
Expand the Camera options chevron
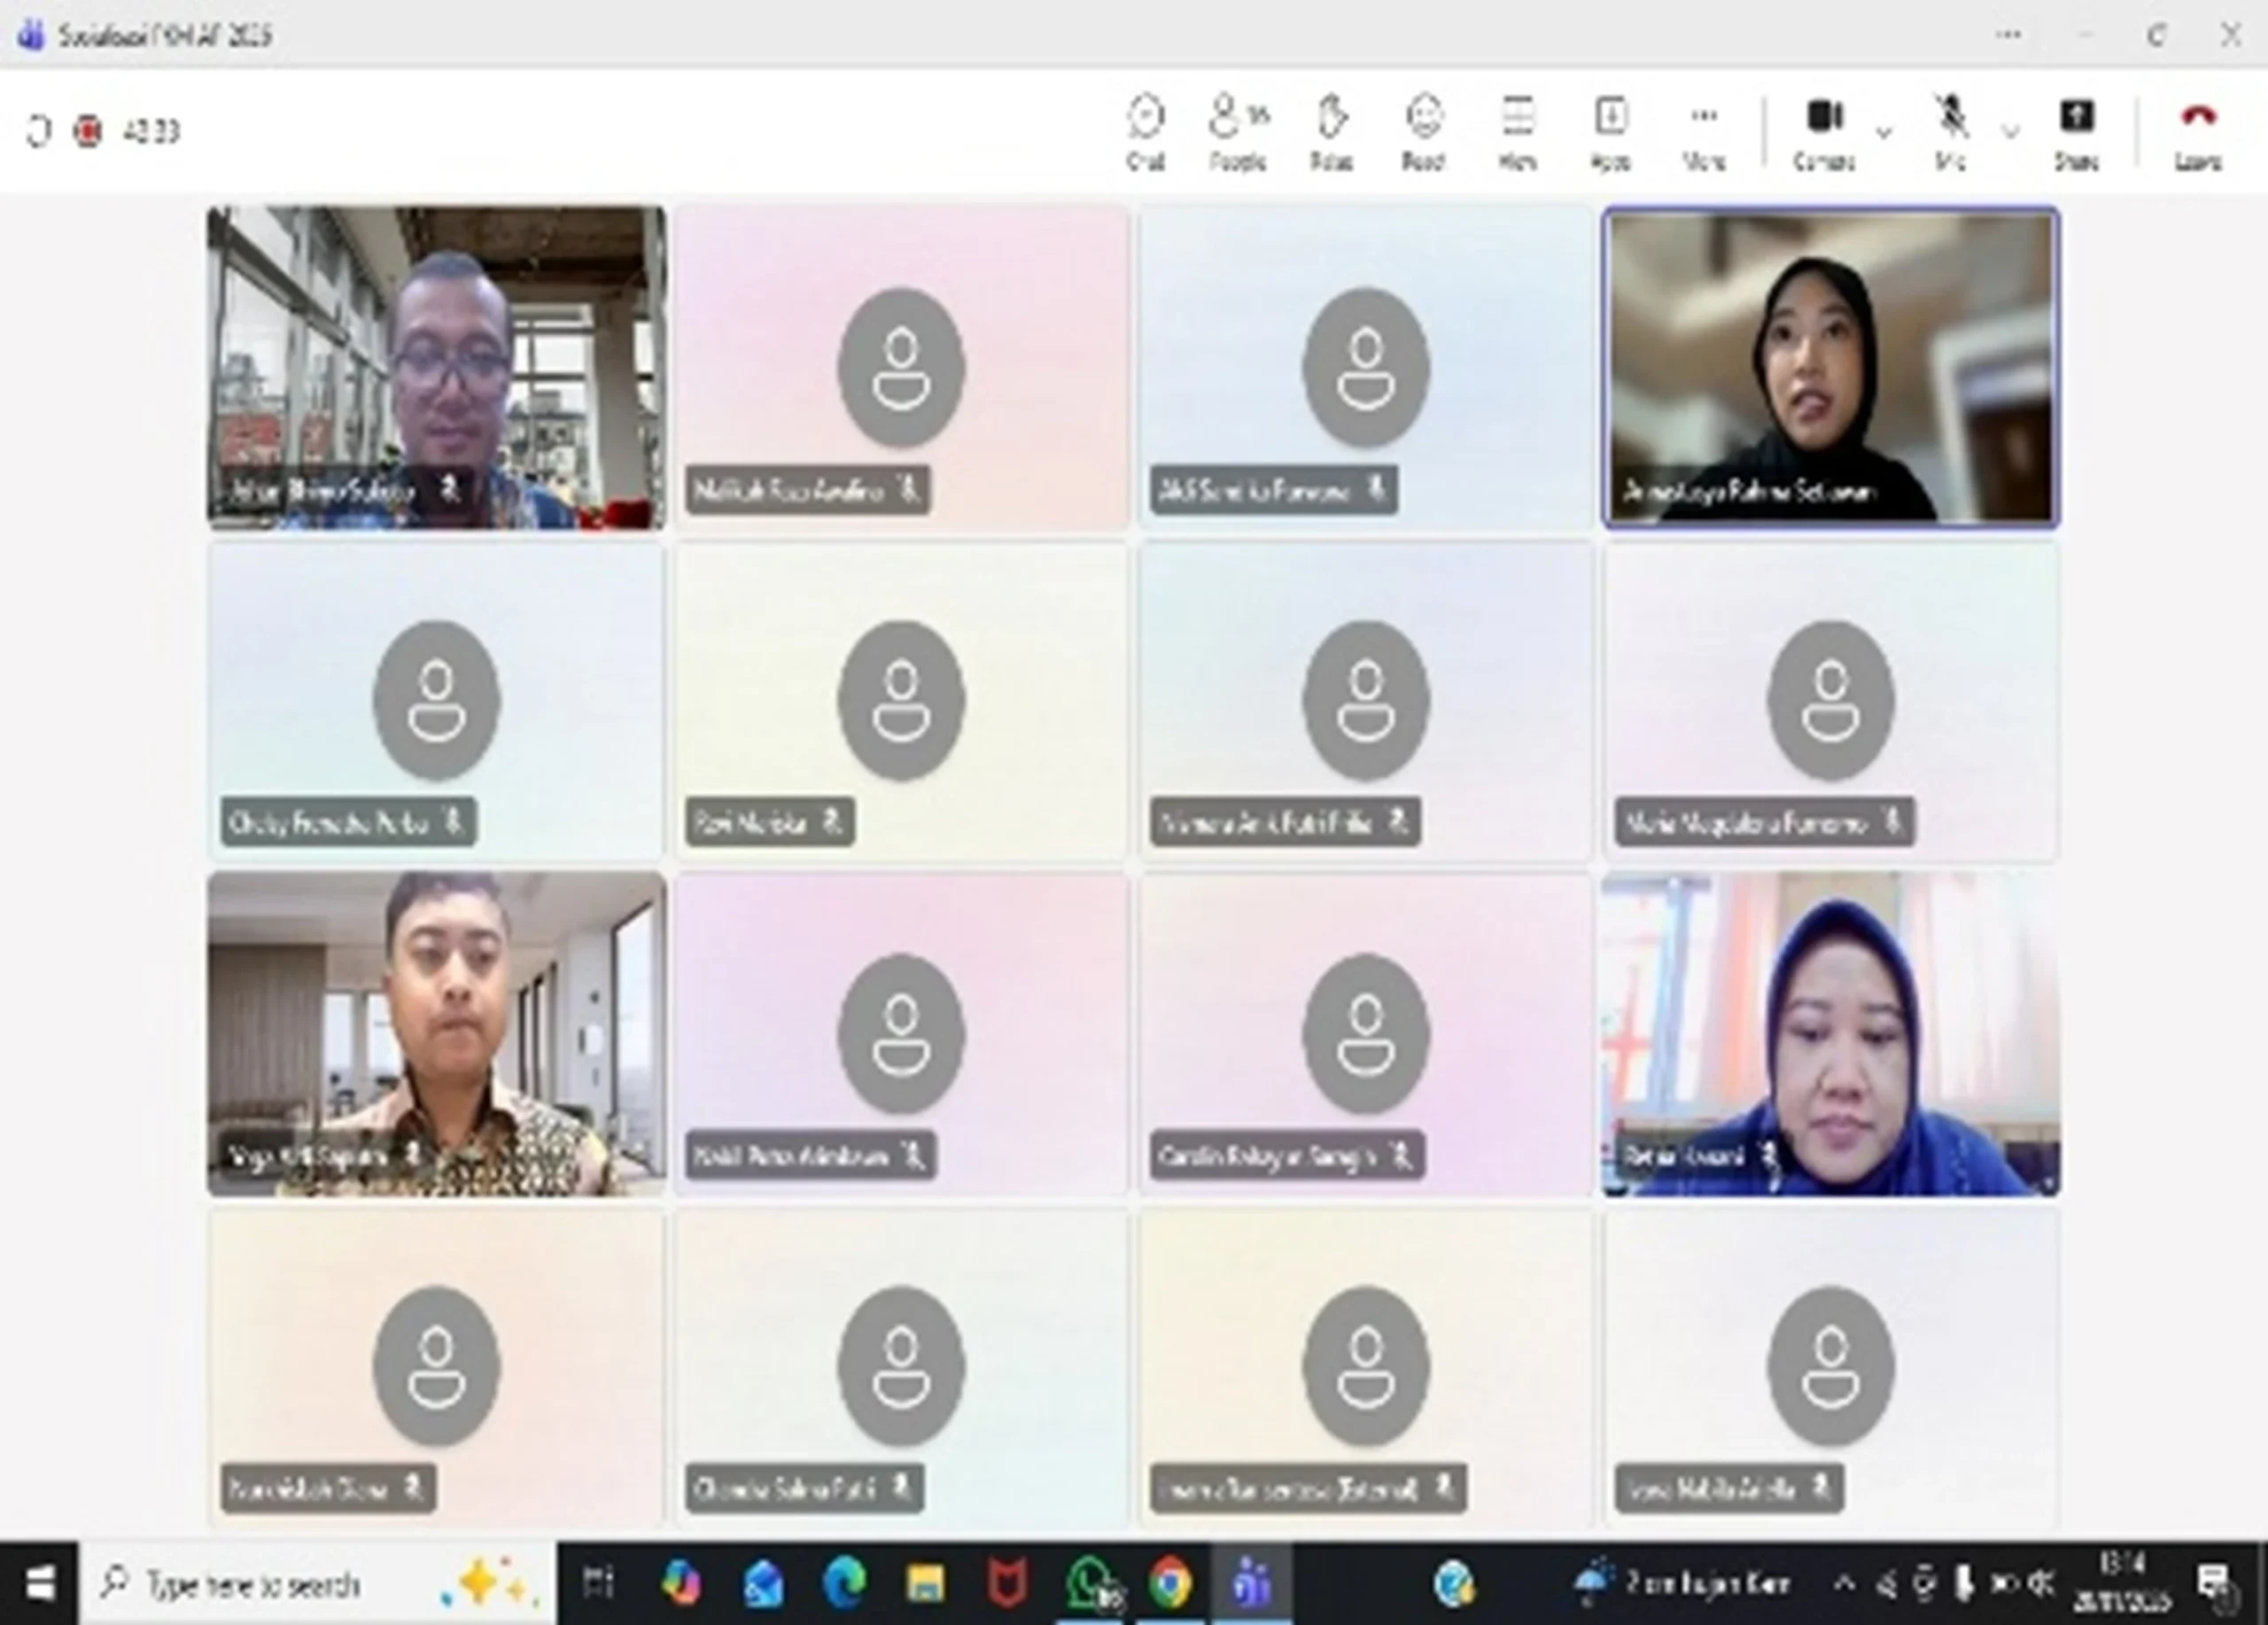point(1884,132)
